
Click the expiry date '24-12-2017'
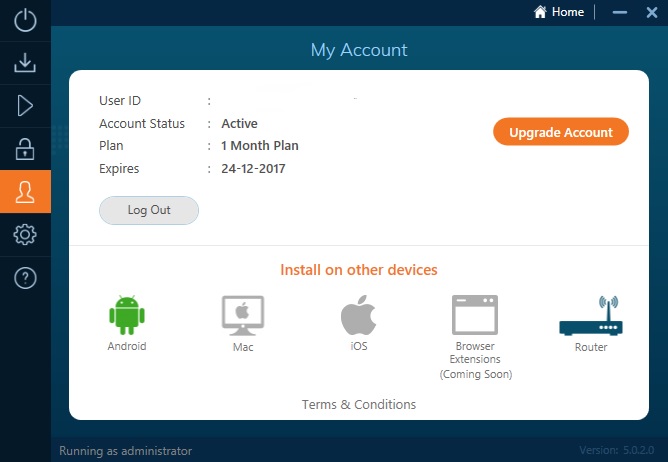coord(253,169)
